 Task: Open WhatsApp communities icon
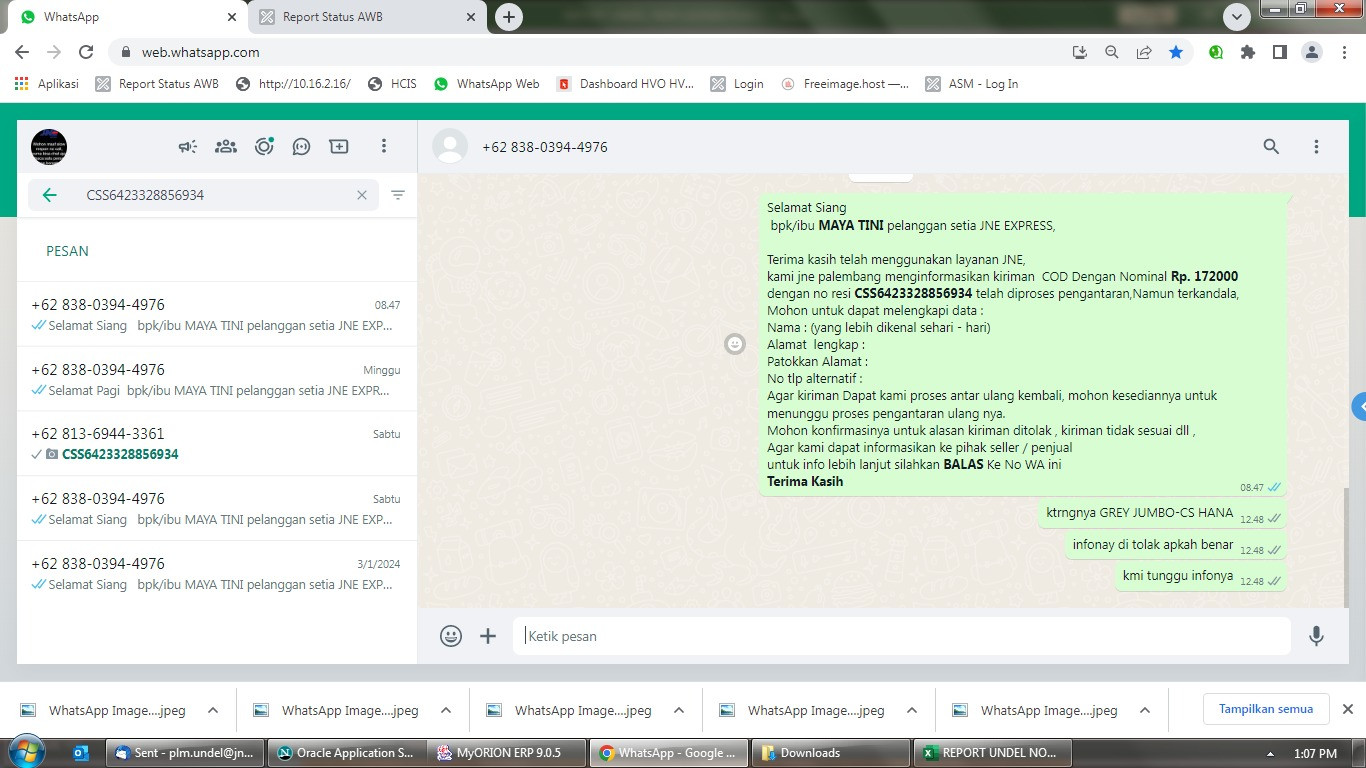(226, 147)
